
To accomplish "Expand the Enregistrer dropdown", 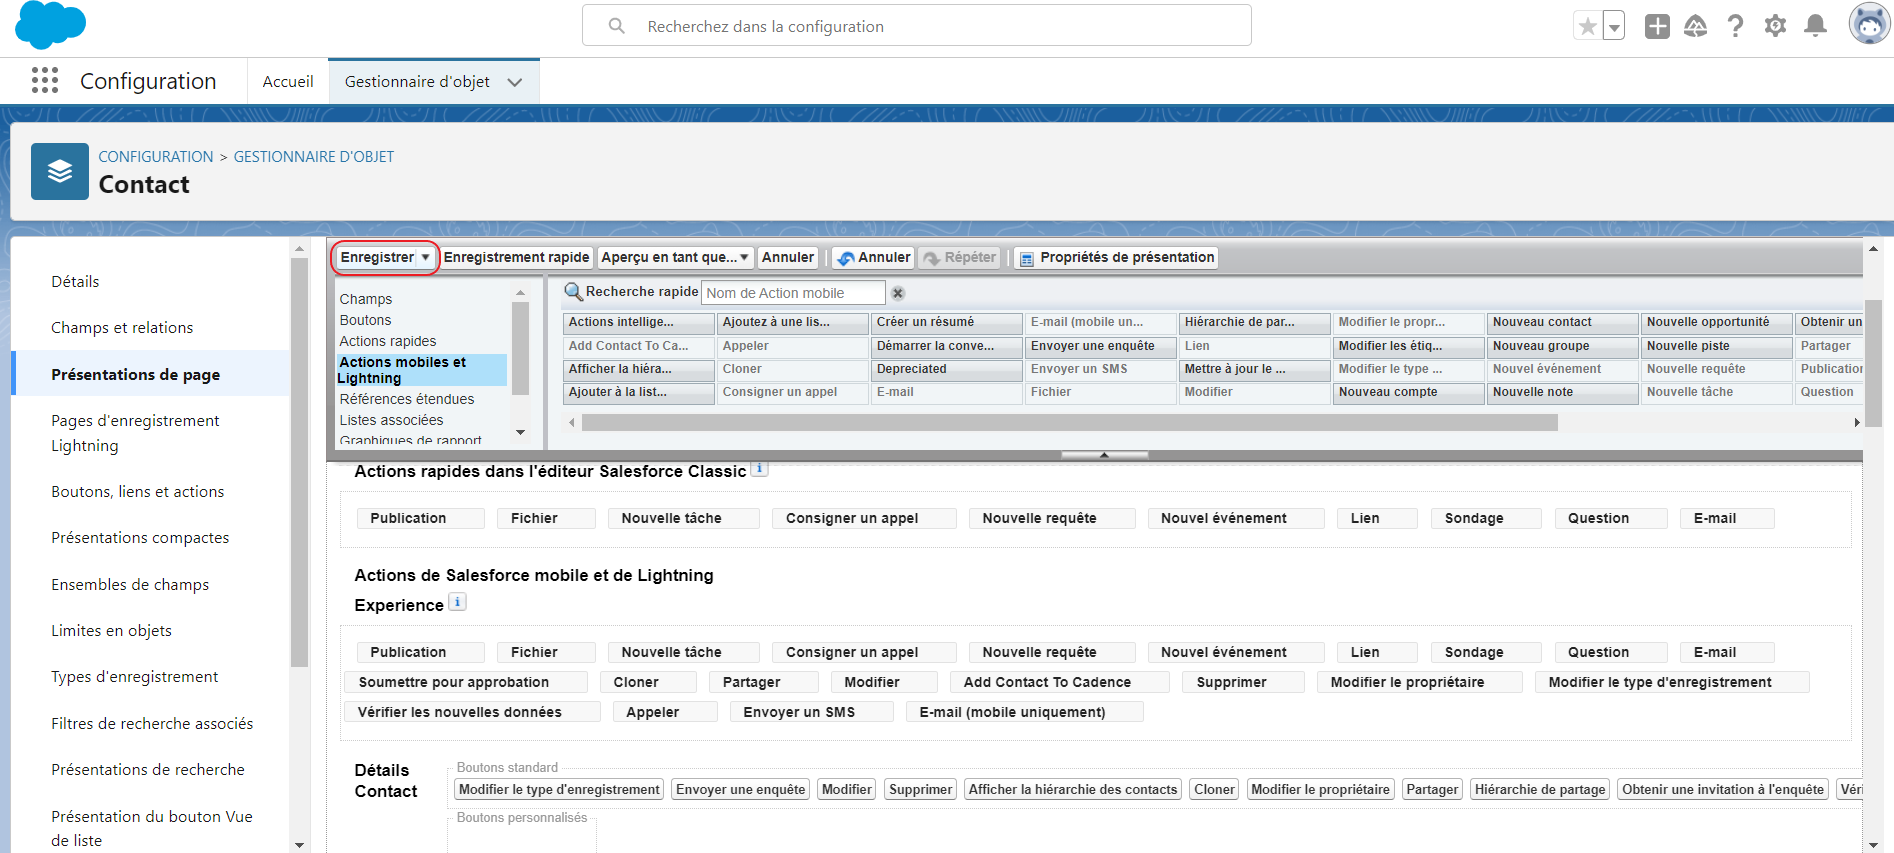I will point(426,258).
